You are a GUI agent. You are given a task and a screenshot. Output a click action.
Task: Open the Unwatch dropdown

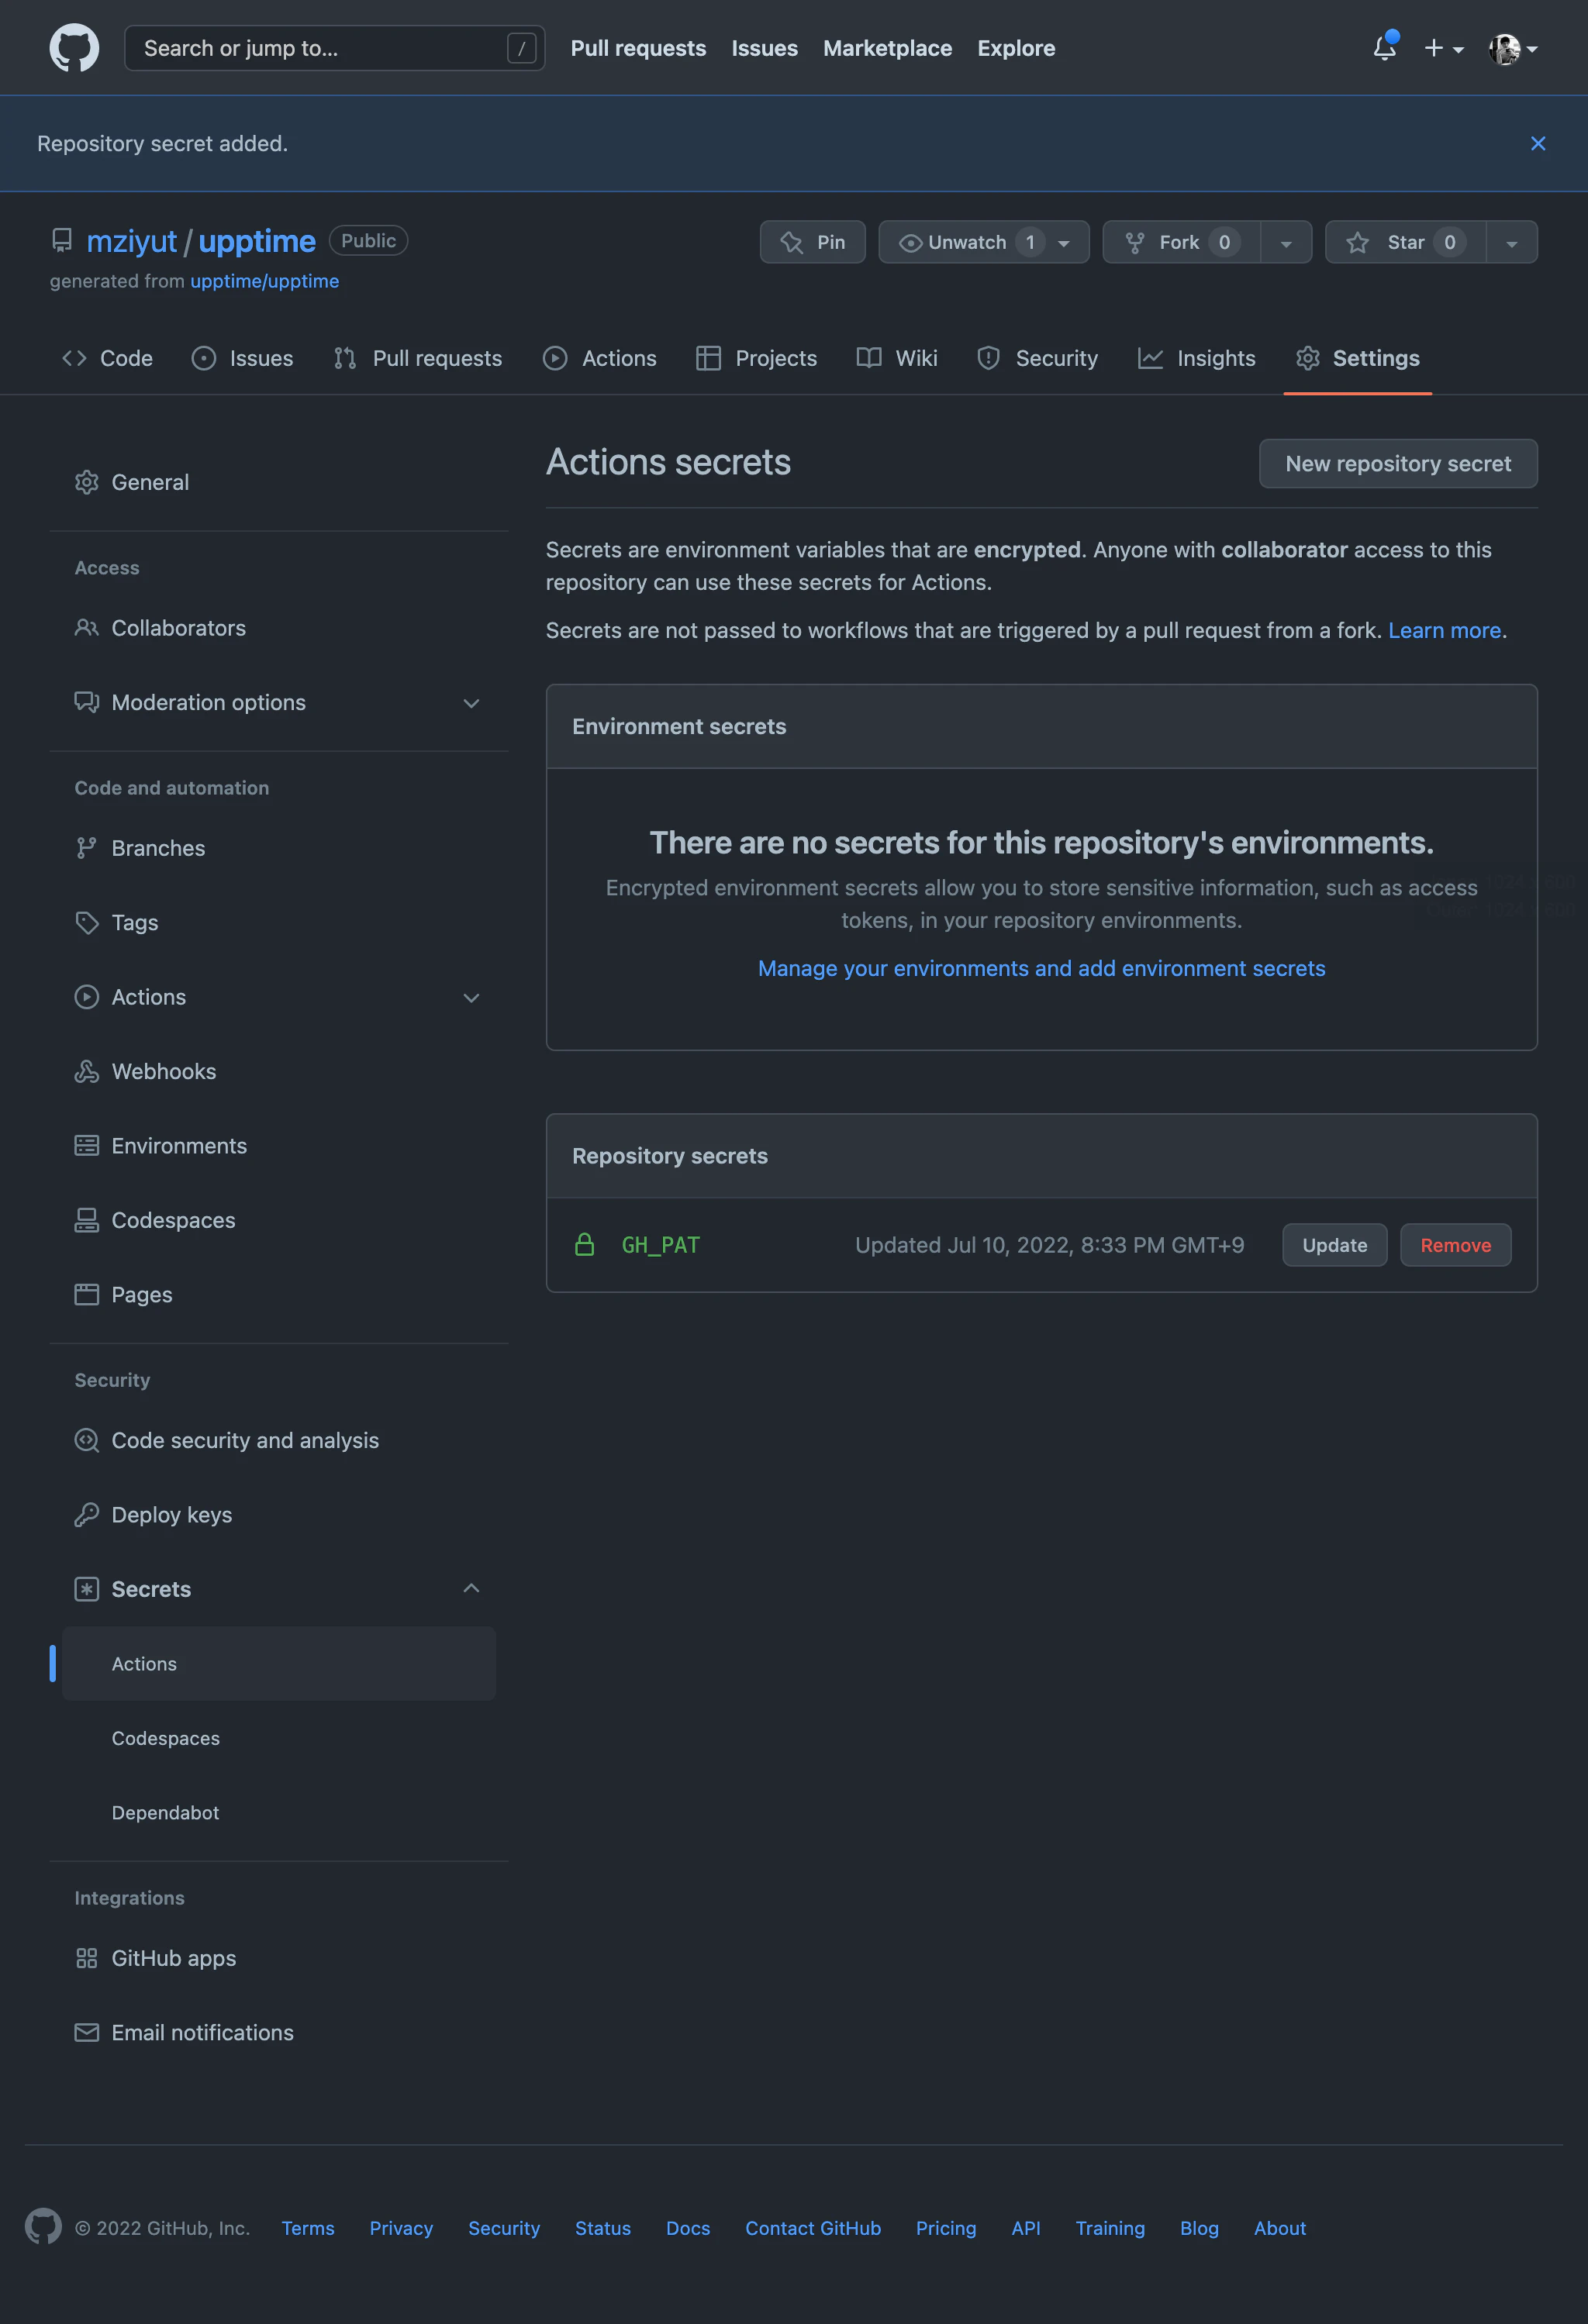coord(983,242)
